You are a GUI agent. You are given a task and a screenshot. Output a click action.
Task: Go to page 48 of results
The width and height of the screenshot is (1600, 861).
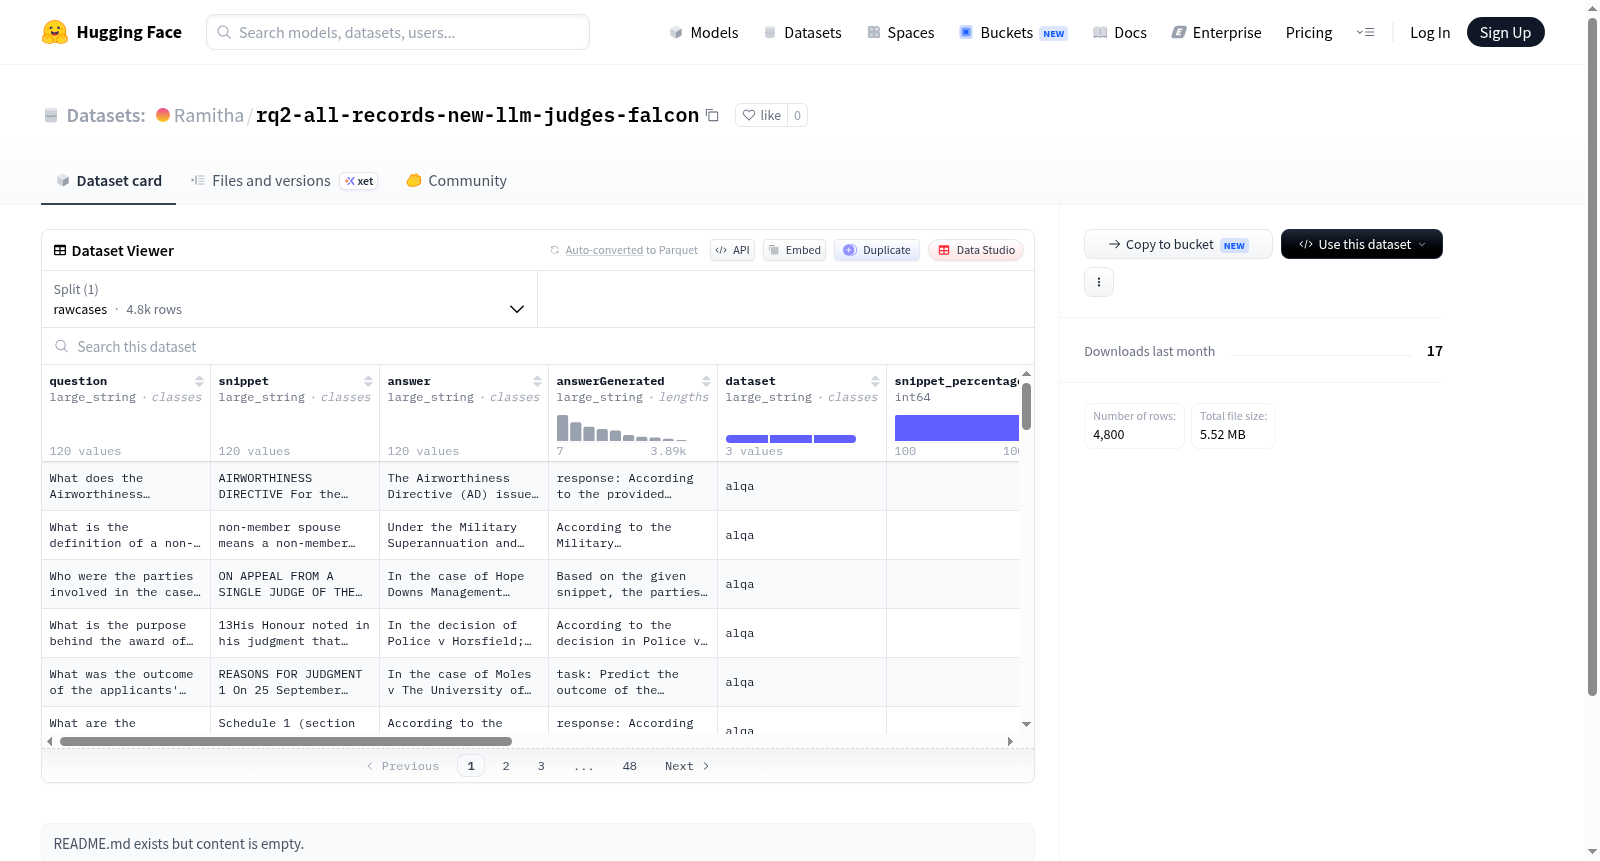[630, 766]
